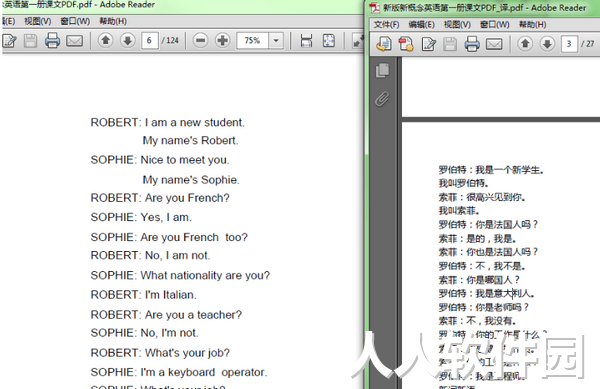Open attachments paperclip panel in right sidebar
The width and height of the screenshot is (600, 389).
pyautogui.click(x=382, y=99)
